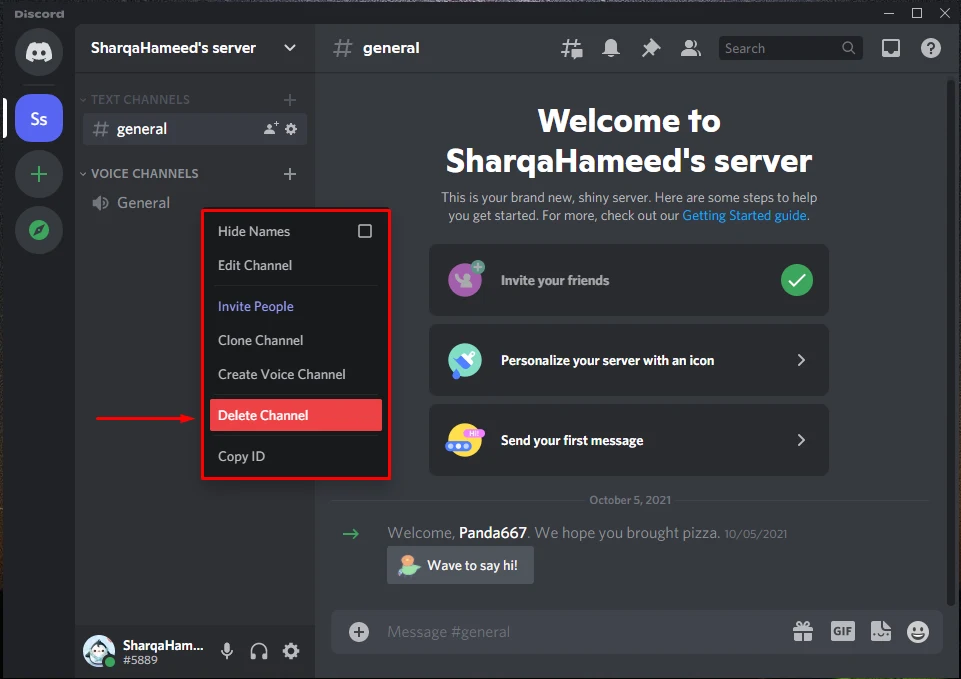961x679 pixels.
Task: Select Create Voice Channel menu item
Action: coord(295,374)
